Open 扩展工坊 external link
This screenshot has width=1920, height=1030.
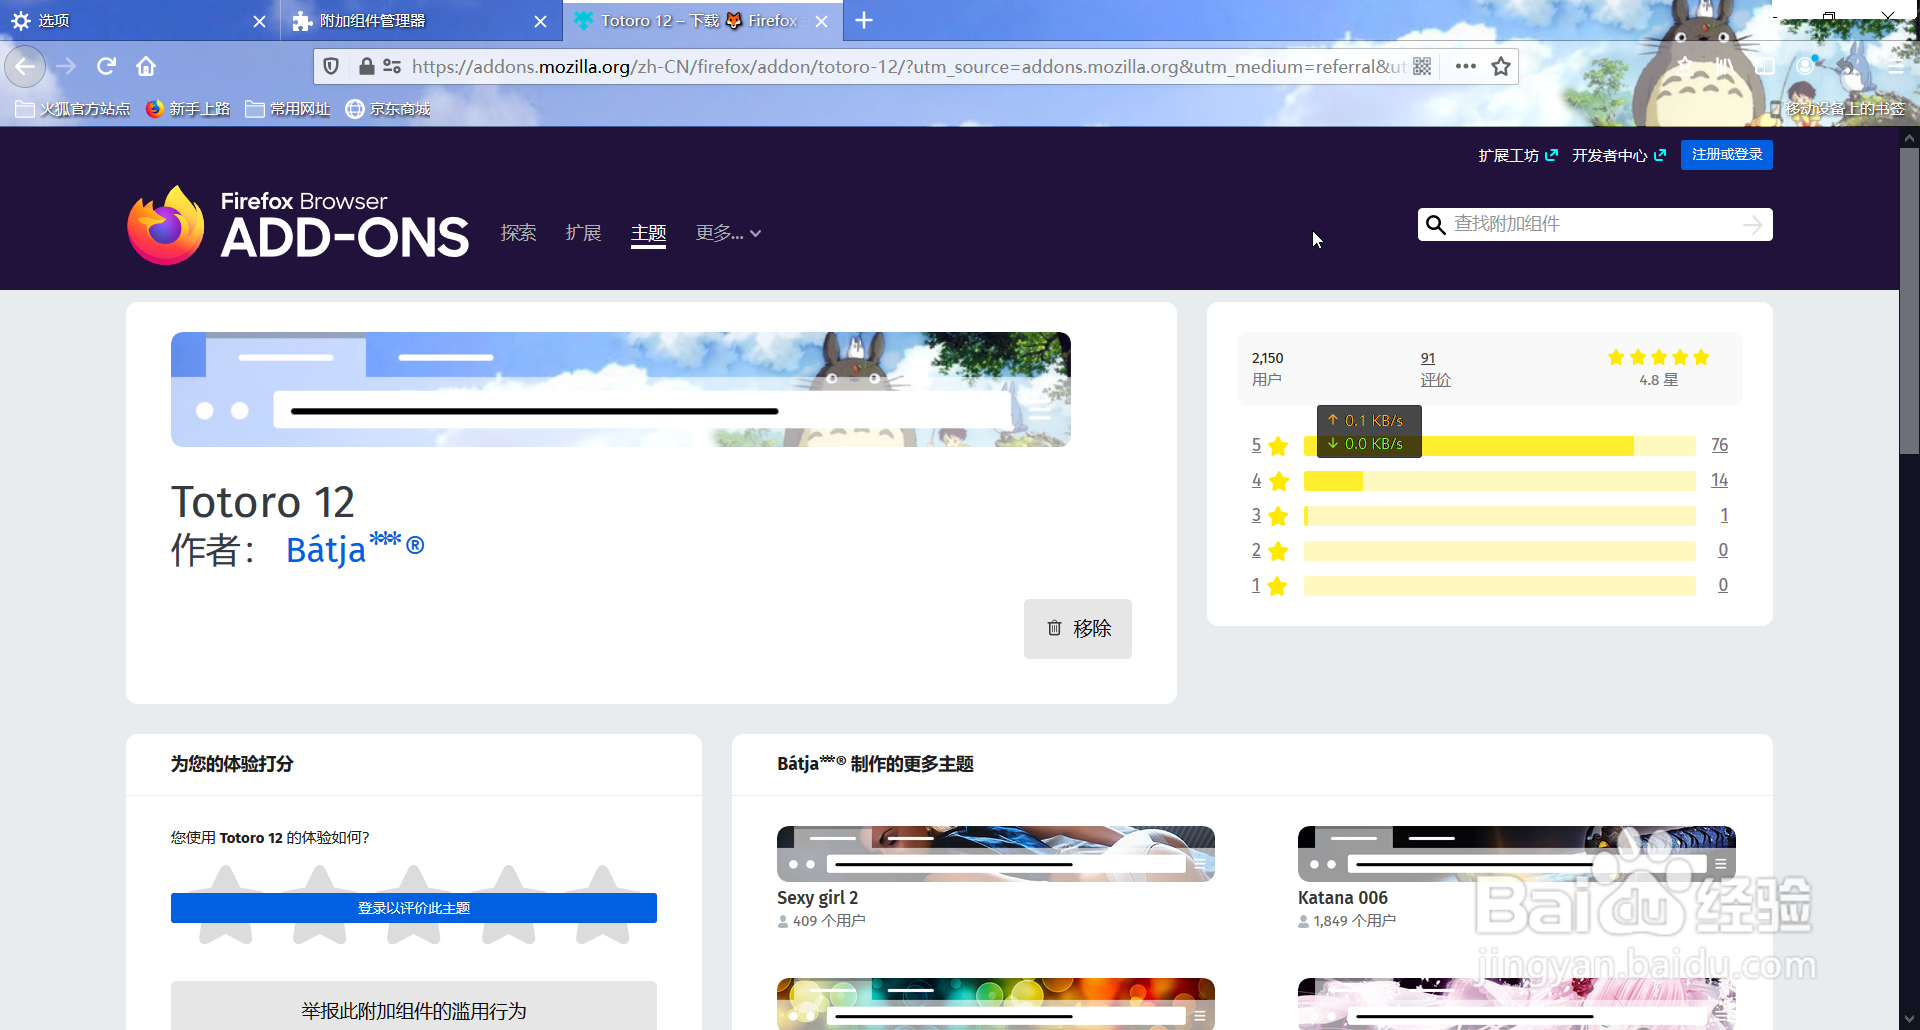1518,155
